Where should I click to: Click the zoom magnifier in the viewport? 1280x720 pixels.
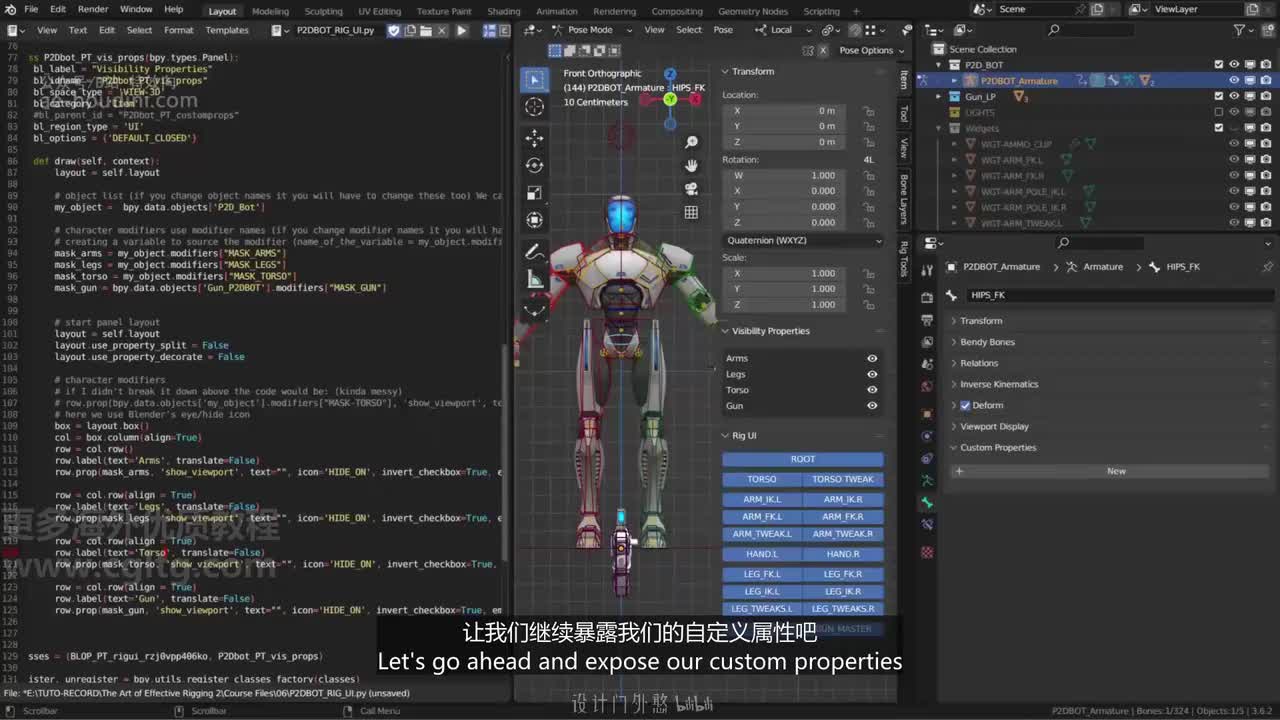click(691, 143)
